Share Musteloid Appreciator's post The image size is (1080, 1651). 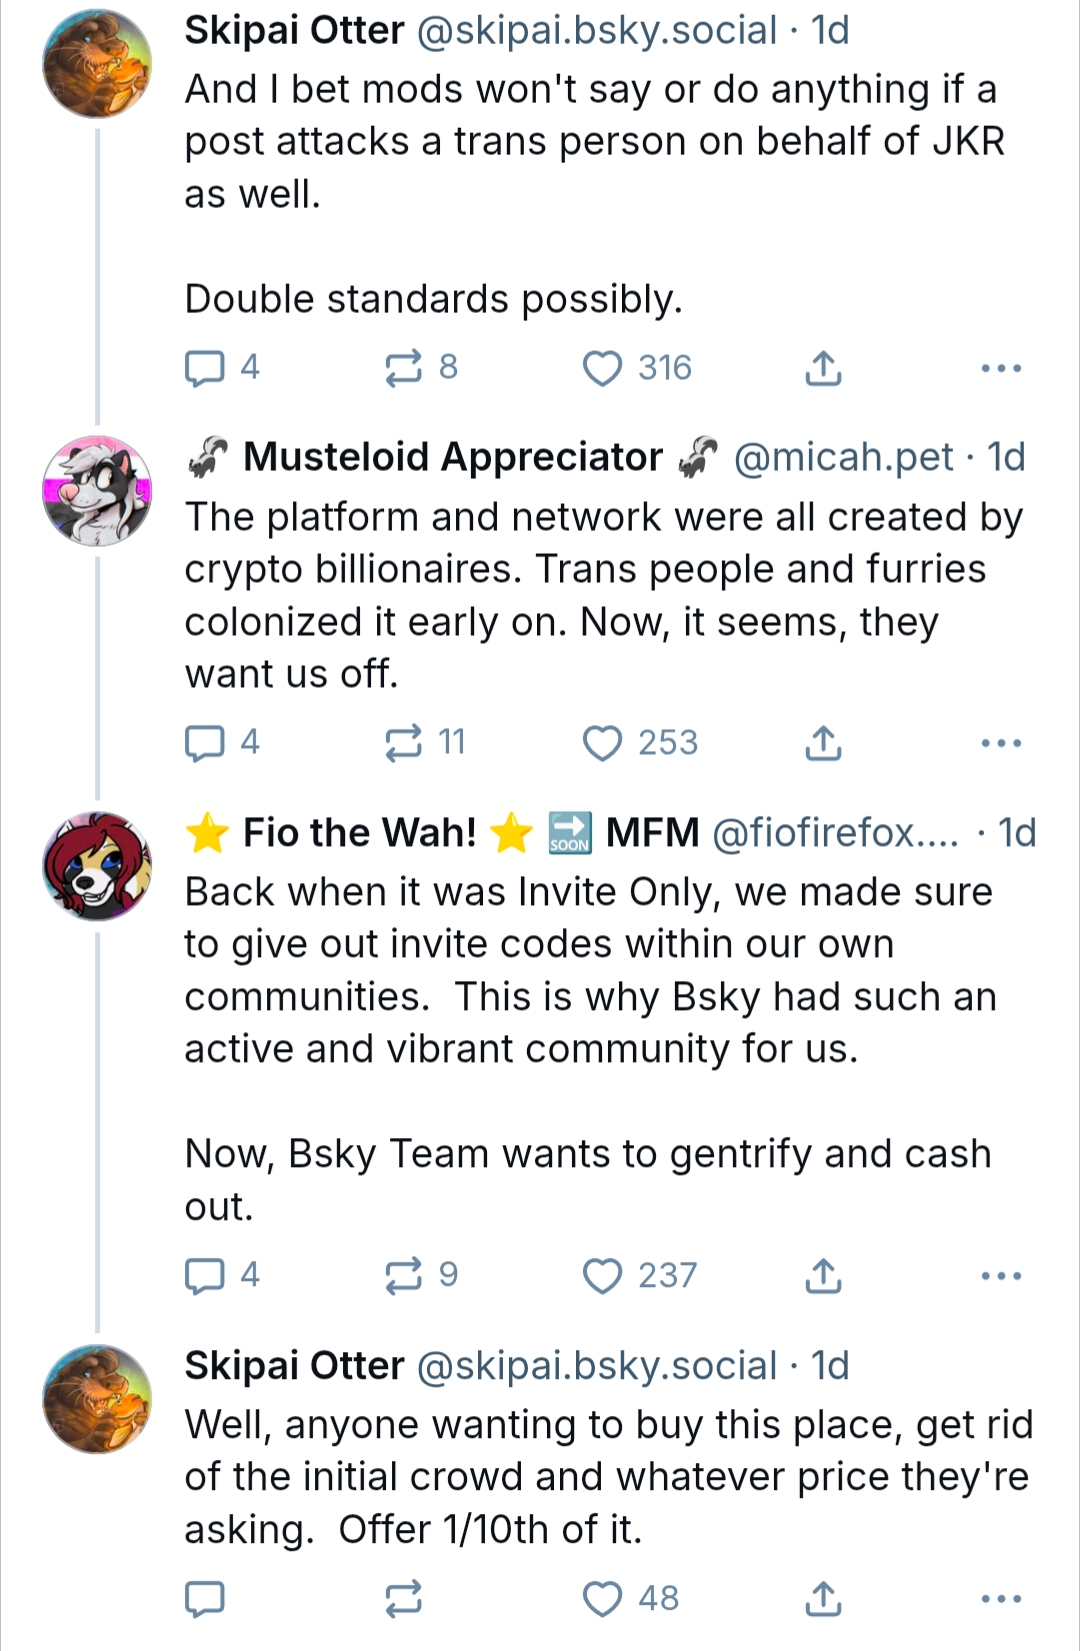pos(823,743)
